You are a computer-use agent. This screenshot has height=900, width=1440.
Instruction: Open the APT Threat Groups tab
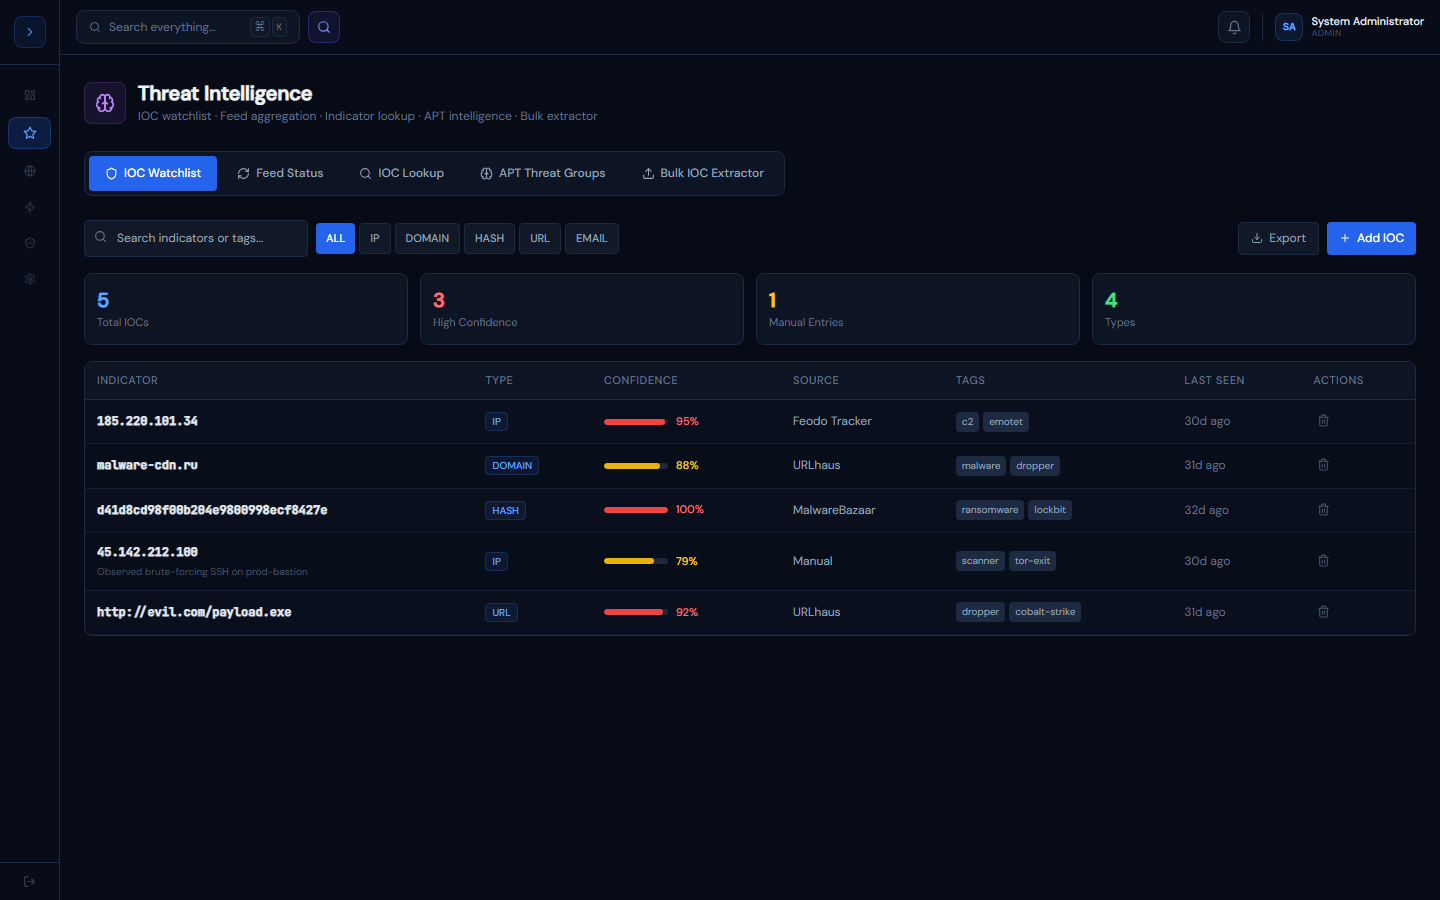tap(542, 173)
